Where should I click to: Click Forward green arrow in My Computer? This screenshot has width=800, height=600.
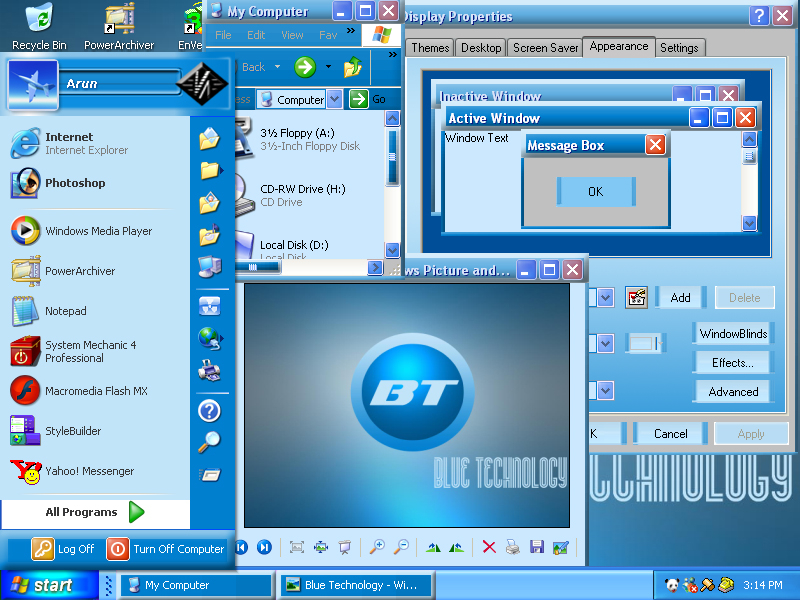(305, 67)
